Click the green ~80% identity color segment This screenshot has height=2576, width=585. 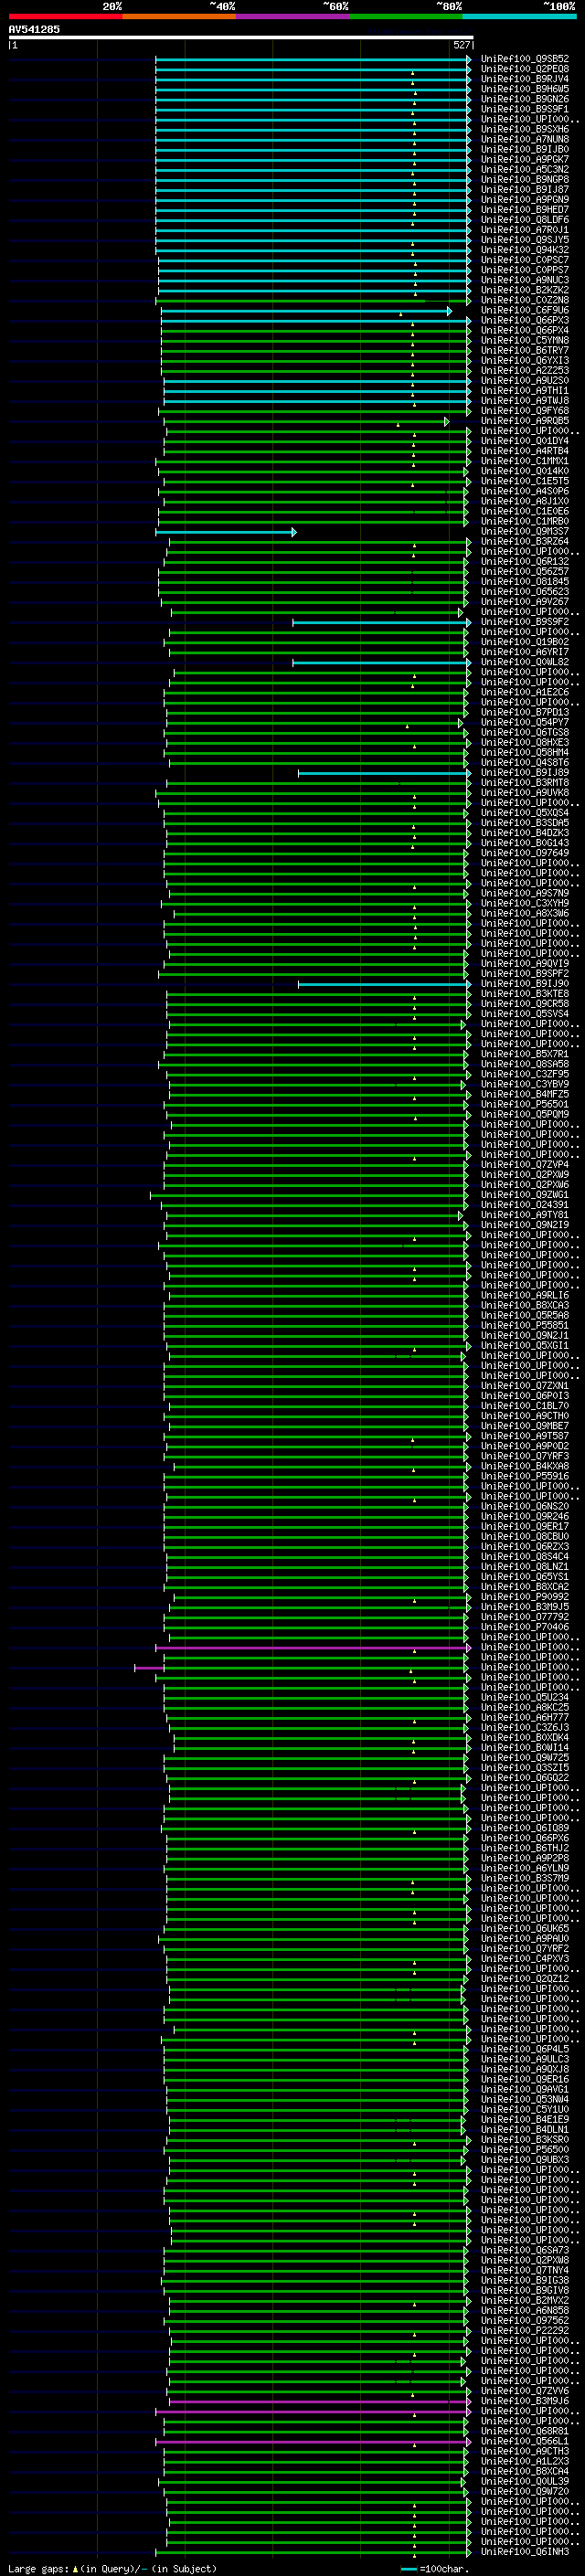(x=406, y=16)
